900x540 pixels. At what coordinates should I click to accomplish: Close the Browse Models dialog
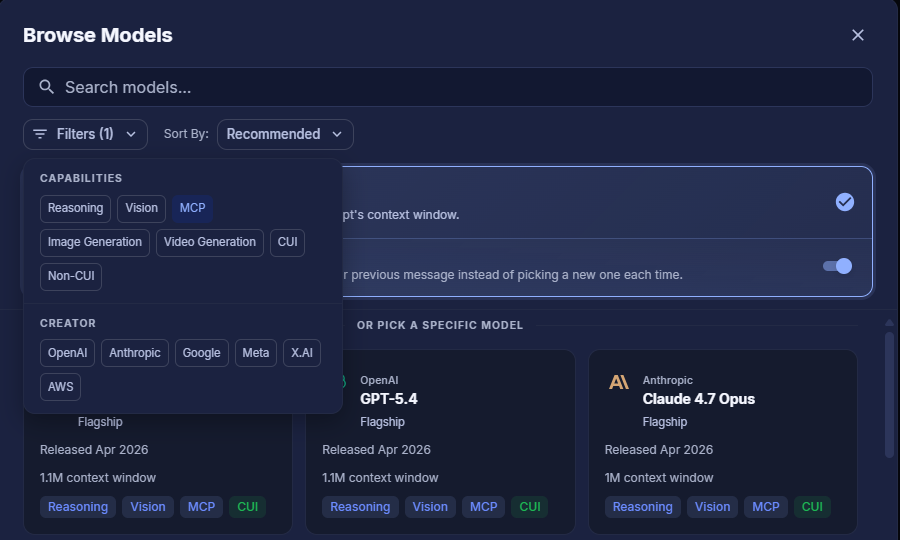[x=858, y=35]
